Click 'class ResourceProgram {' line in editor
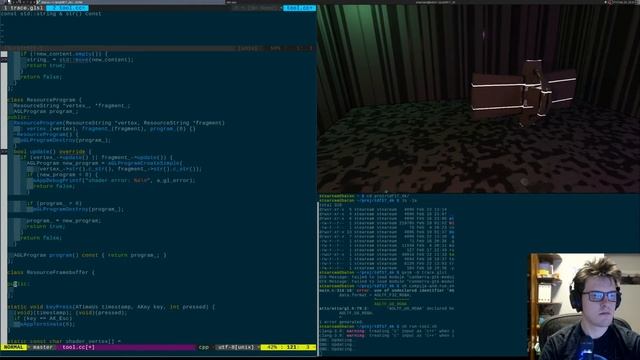Viewport: 640px width, 360px height. coord(44,100)
